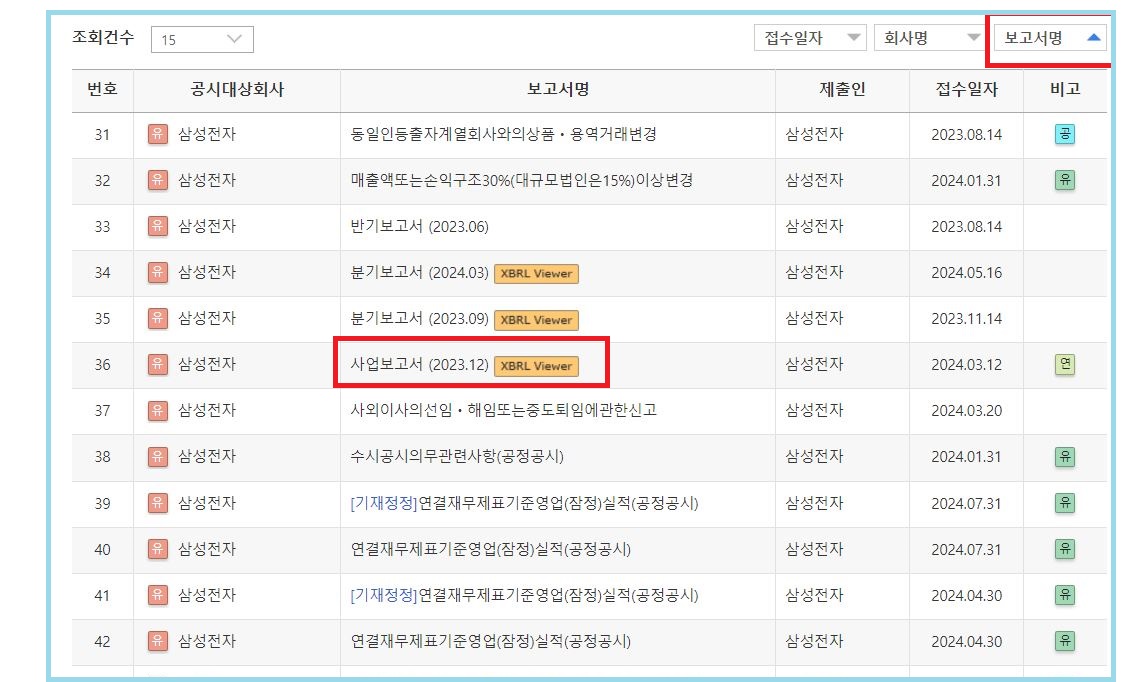Open the 회사명 sort dropdown
This screenshot has height=682, width=1133.
(930, 36)
